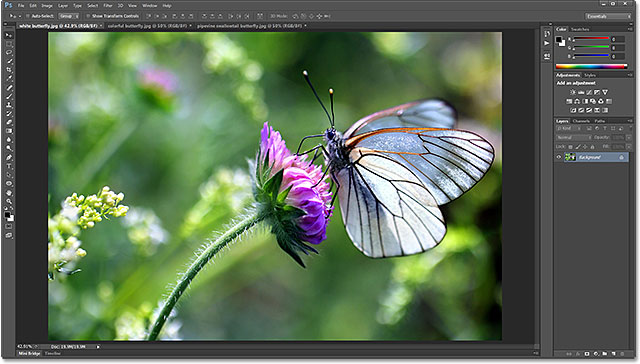The width and height of the screenshot is (640, 364).
Task: Select the Lasso tool in toolbar
Action: point(9,53)
